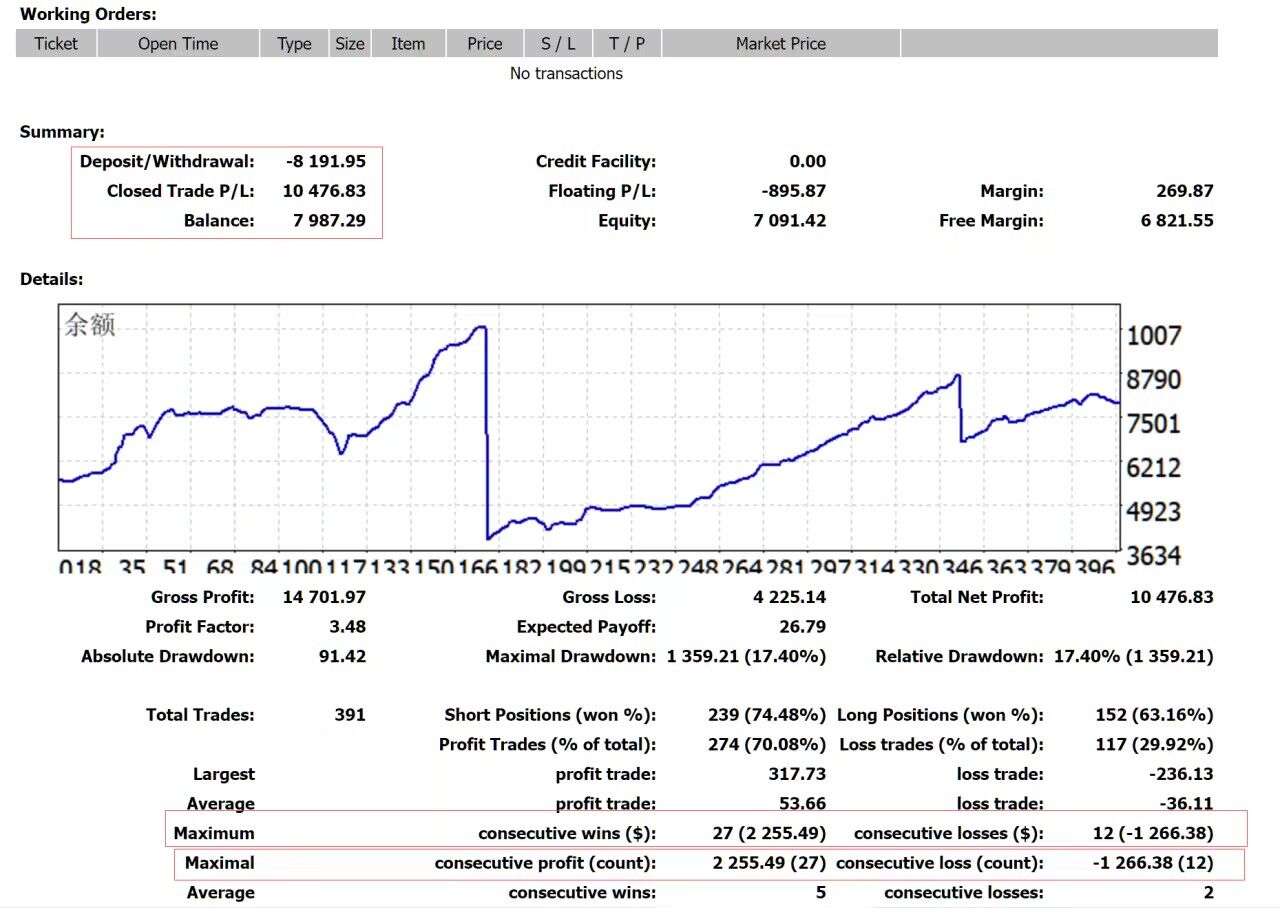Click the sharp drop on balance curve
The height and width of the screenshot is (908, 1280).
[x=487, y=430]
